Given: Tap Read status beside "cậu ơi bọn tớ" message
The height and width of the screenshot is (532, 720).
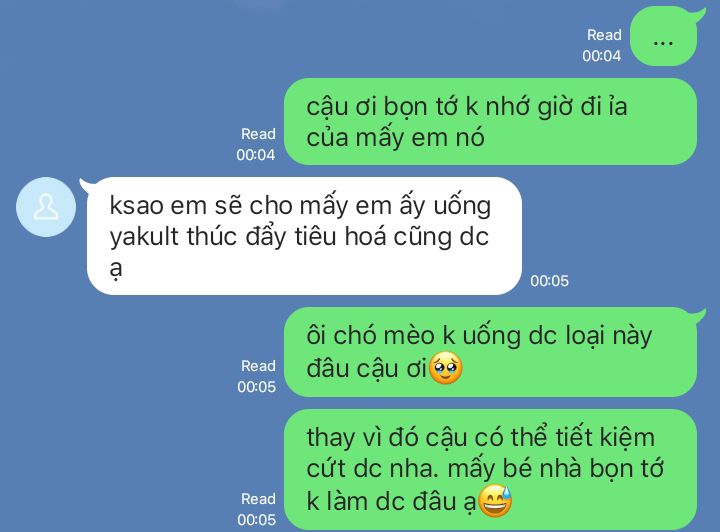Looking at the screenshot, I should tap(256, 144).
